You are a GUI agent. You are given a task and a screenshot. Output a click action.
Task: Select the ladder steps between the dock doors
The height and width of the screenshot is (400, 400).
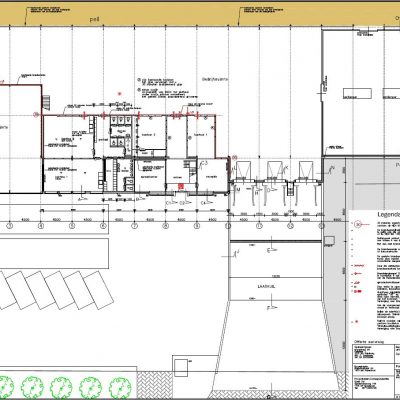point(291,189)
